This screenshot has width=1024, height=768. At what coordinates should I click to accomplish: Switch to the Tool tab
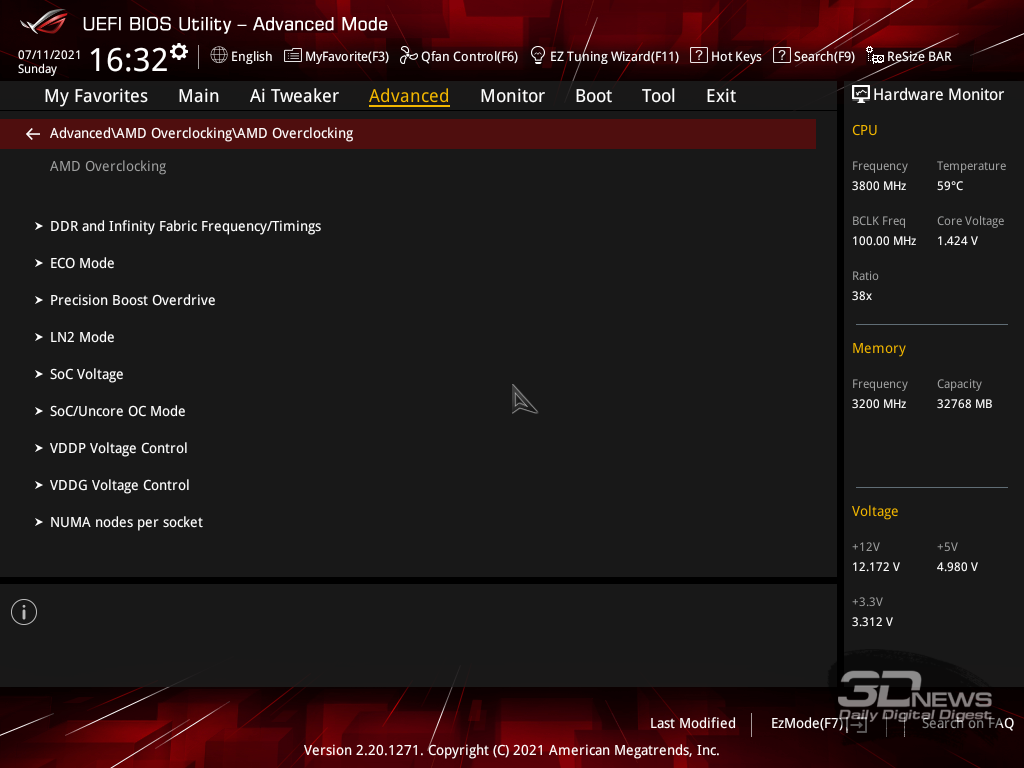point(658,96)
